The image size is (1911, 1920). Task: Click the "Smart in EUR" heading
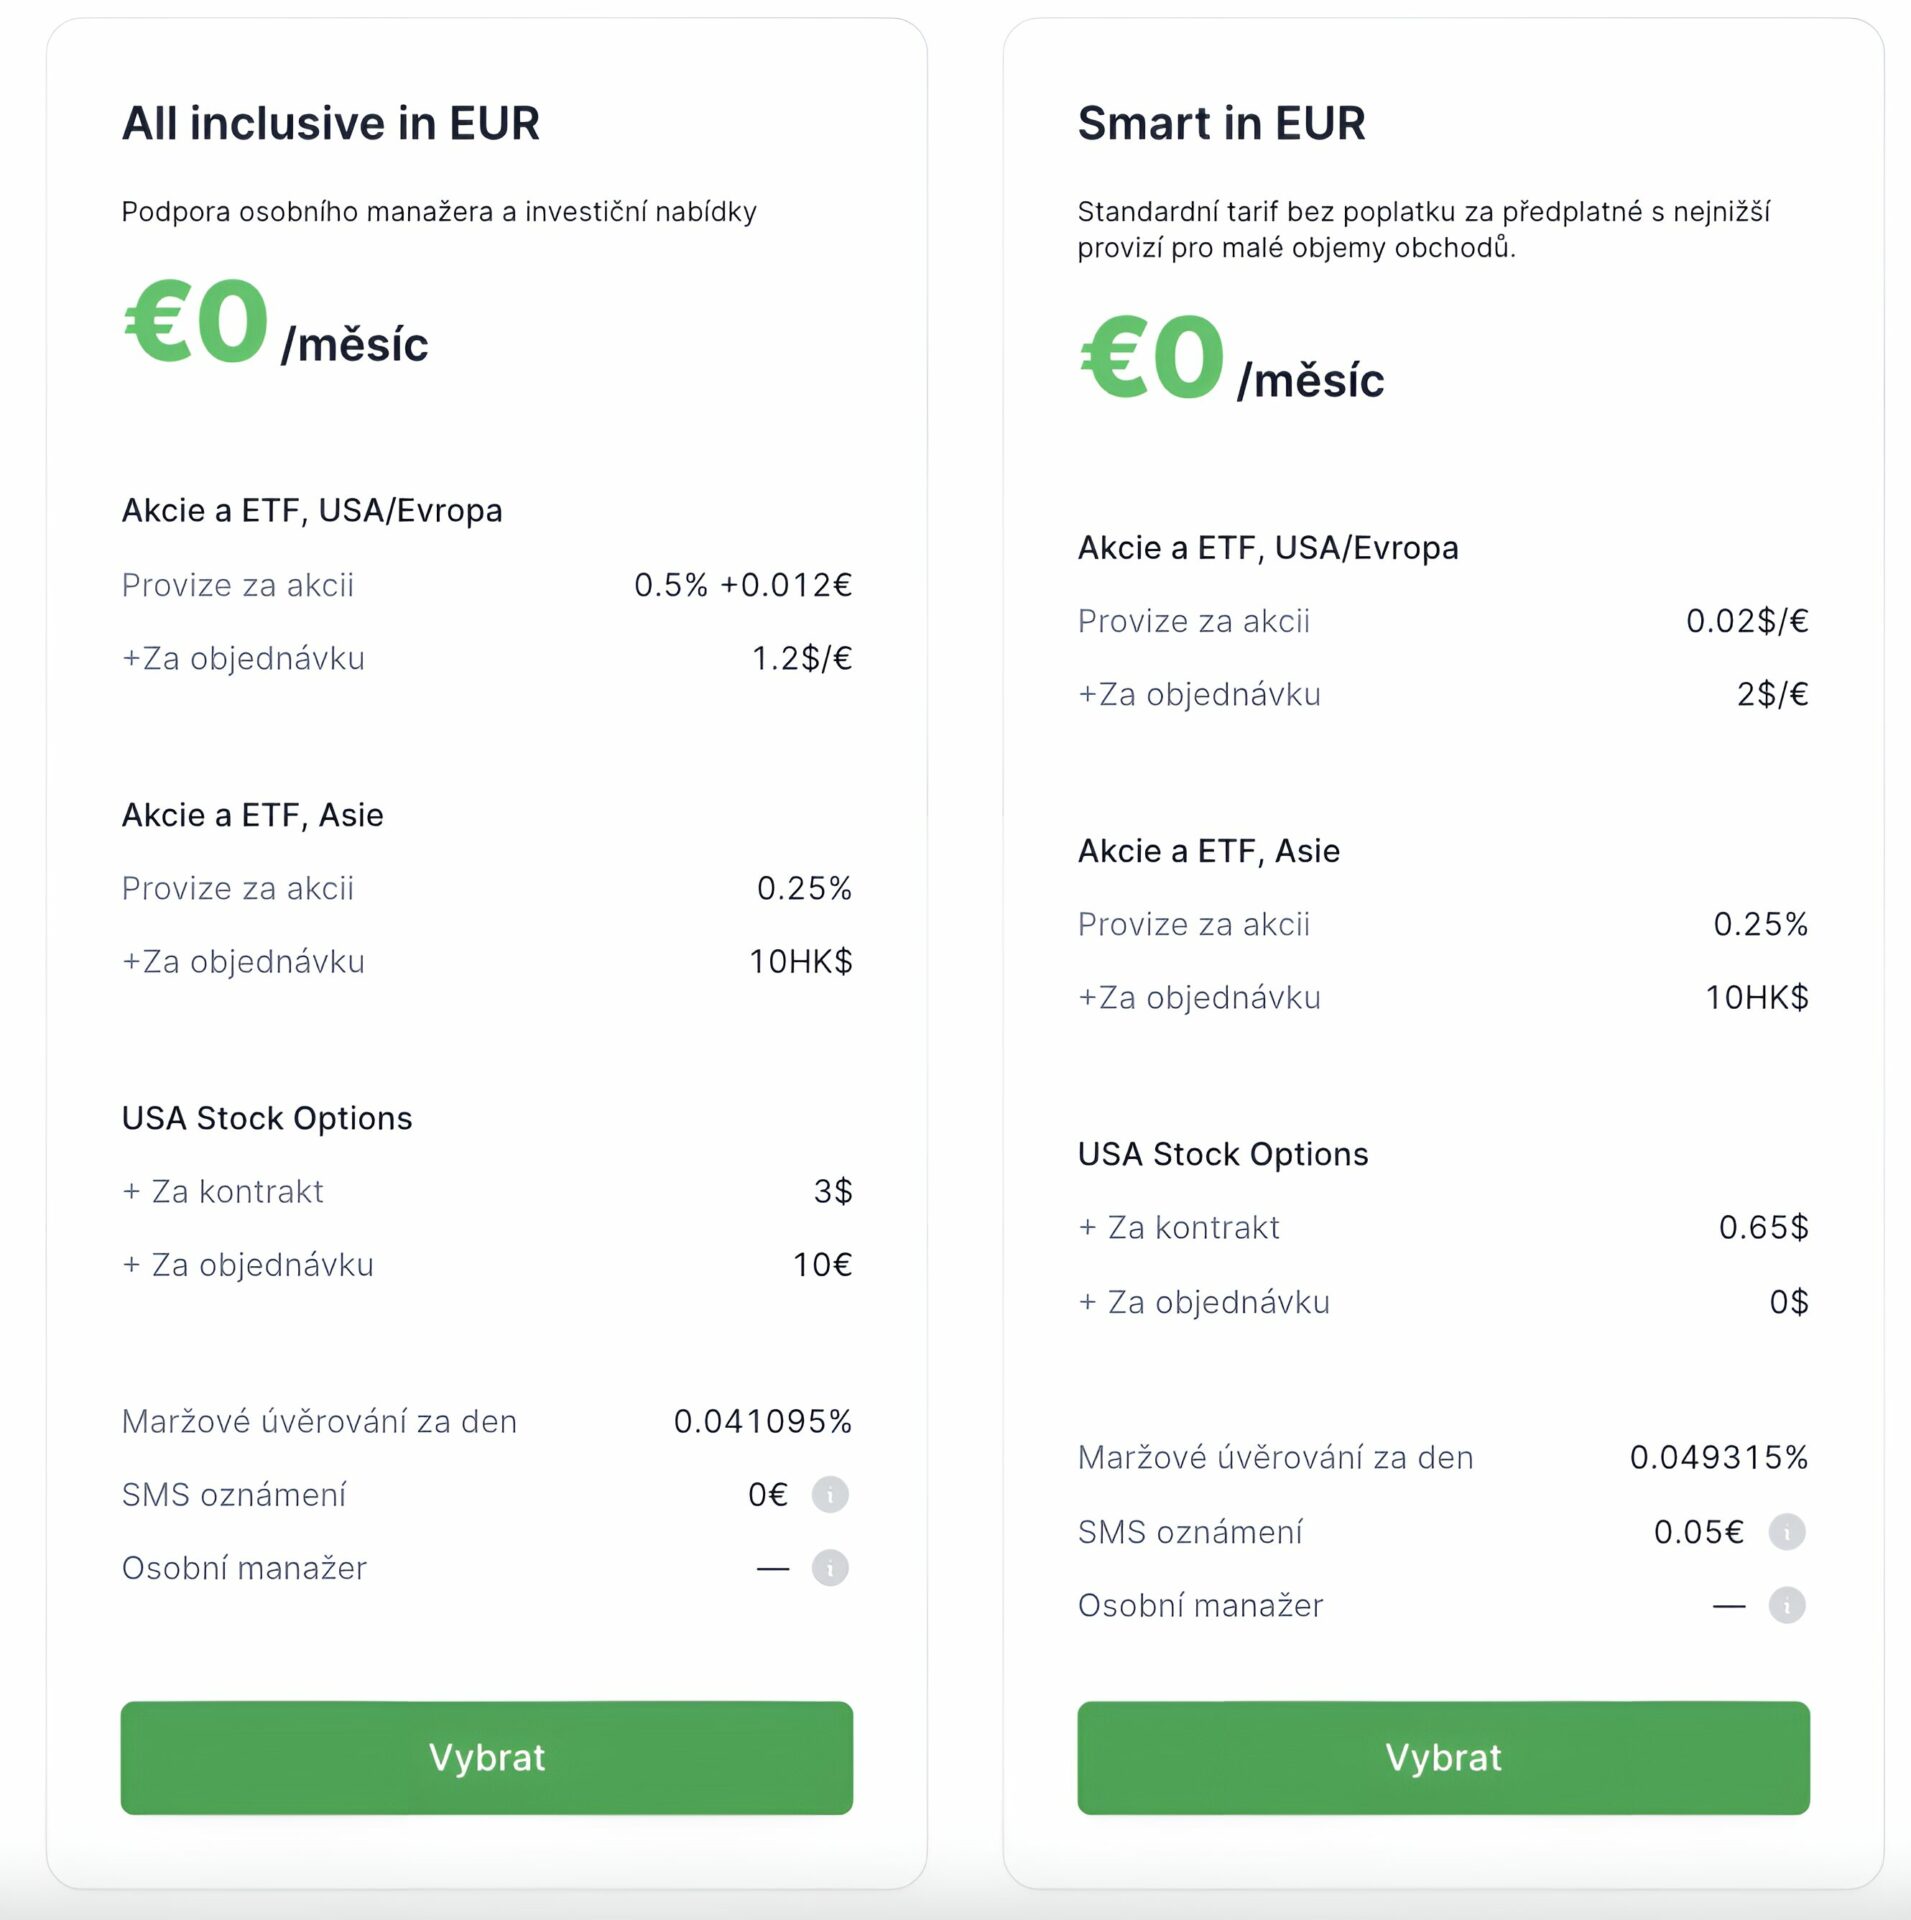click(1221, 124)
